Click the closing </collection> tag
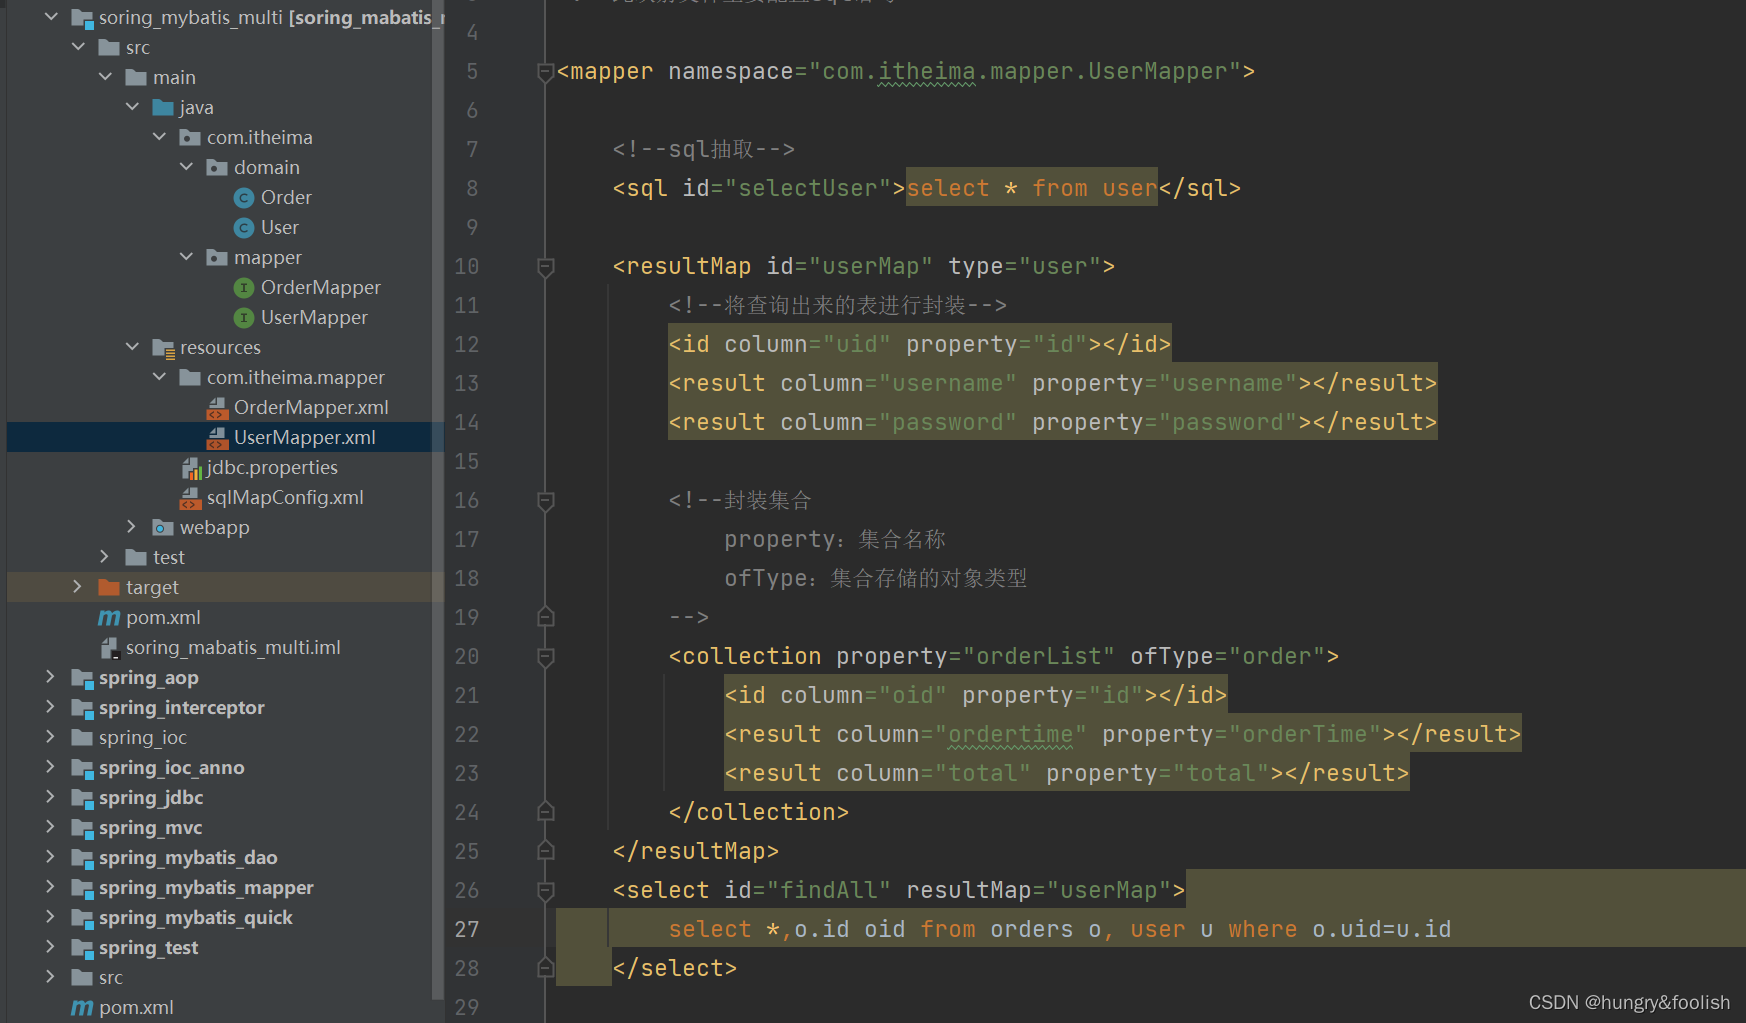 (758, 812)
